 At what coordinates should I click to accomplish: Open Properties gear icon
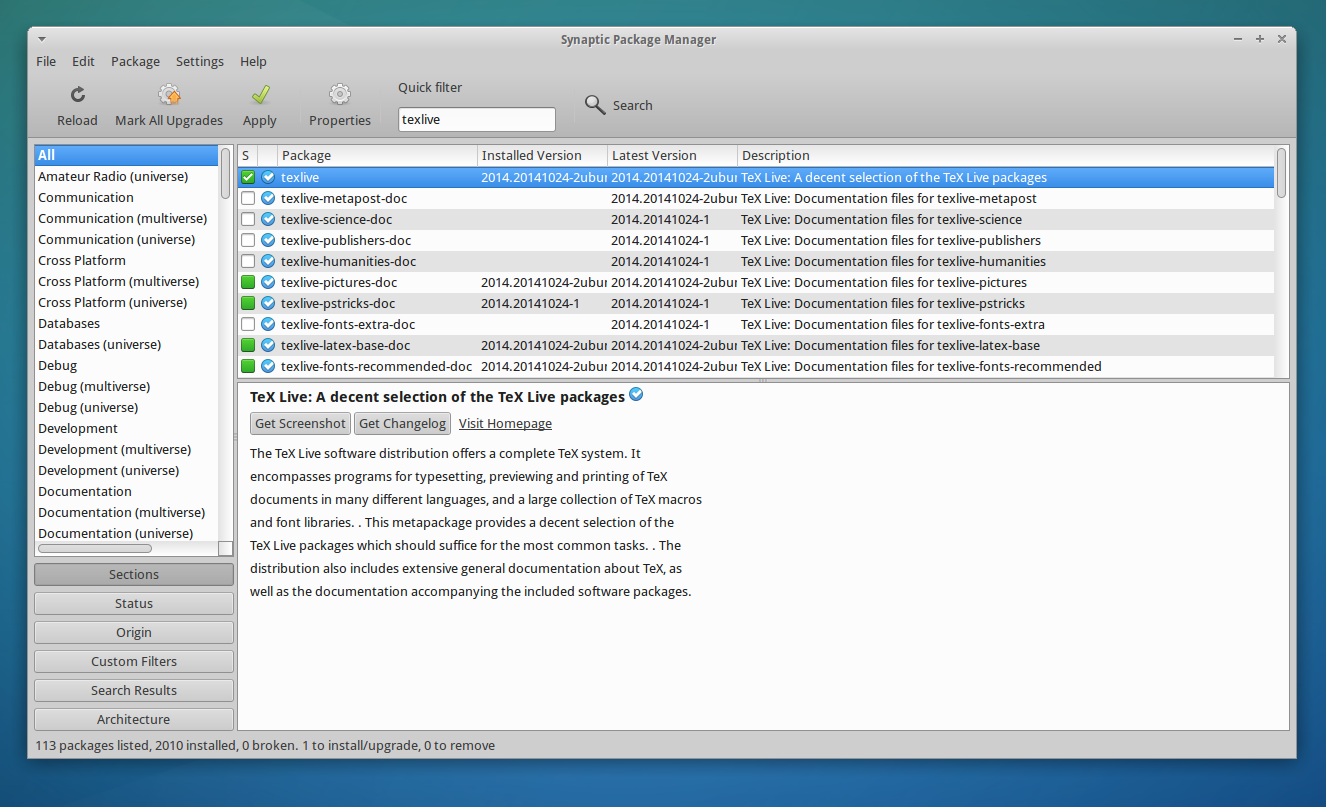(x=340, y=95)
